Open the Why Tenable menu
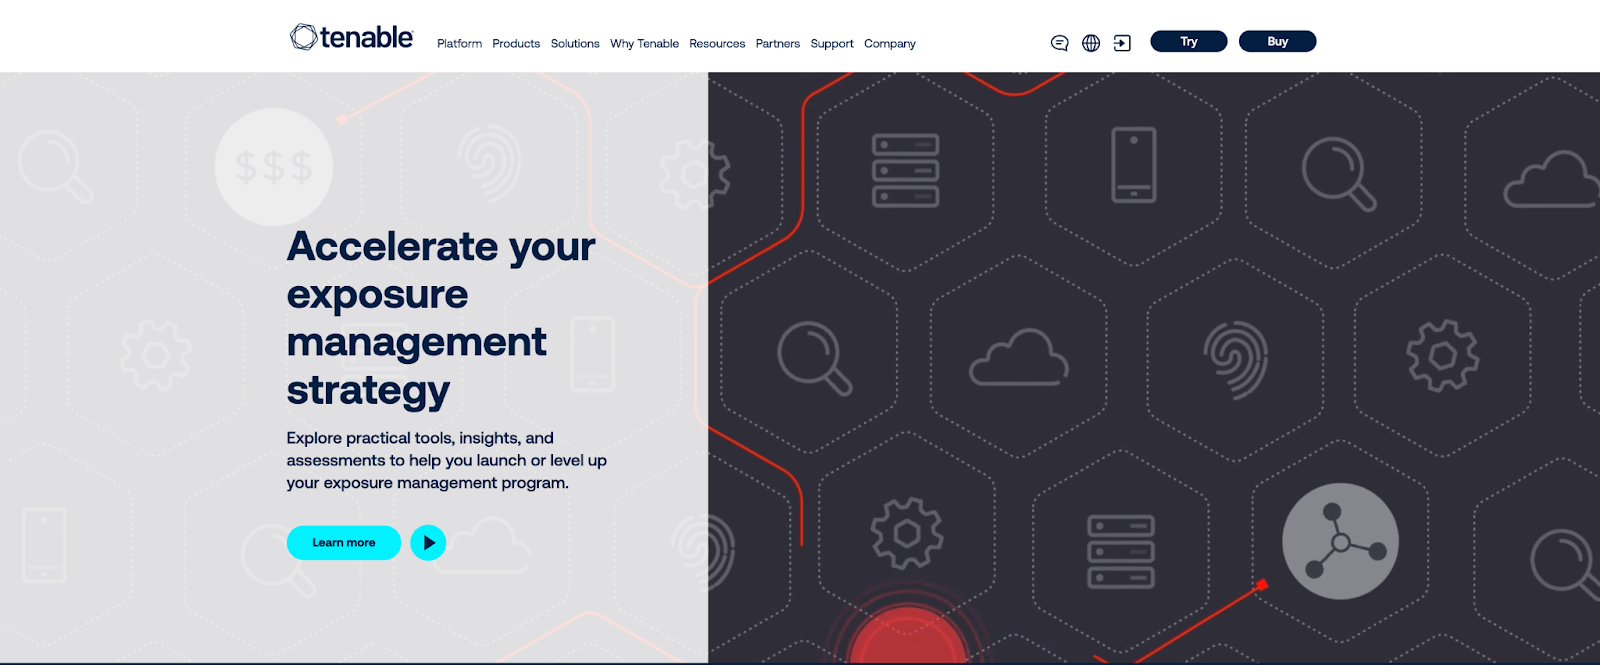1600x665 pixels. (x=644, y=44)
